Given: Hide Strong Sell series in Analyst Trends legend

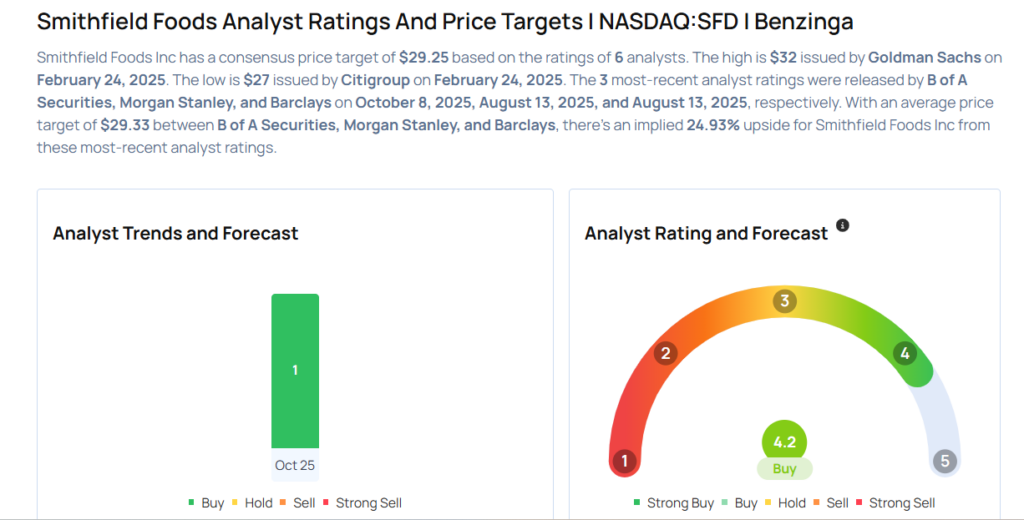Looking at the screenshot, I should click(362, 503).
